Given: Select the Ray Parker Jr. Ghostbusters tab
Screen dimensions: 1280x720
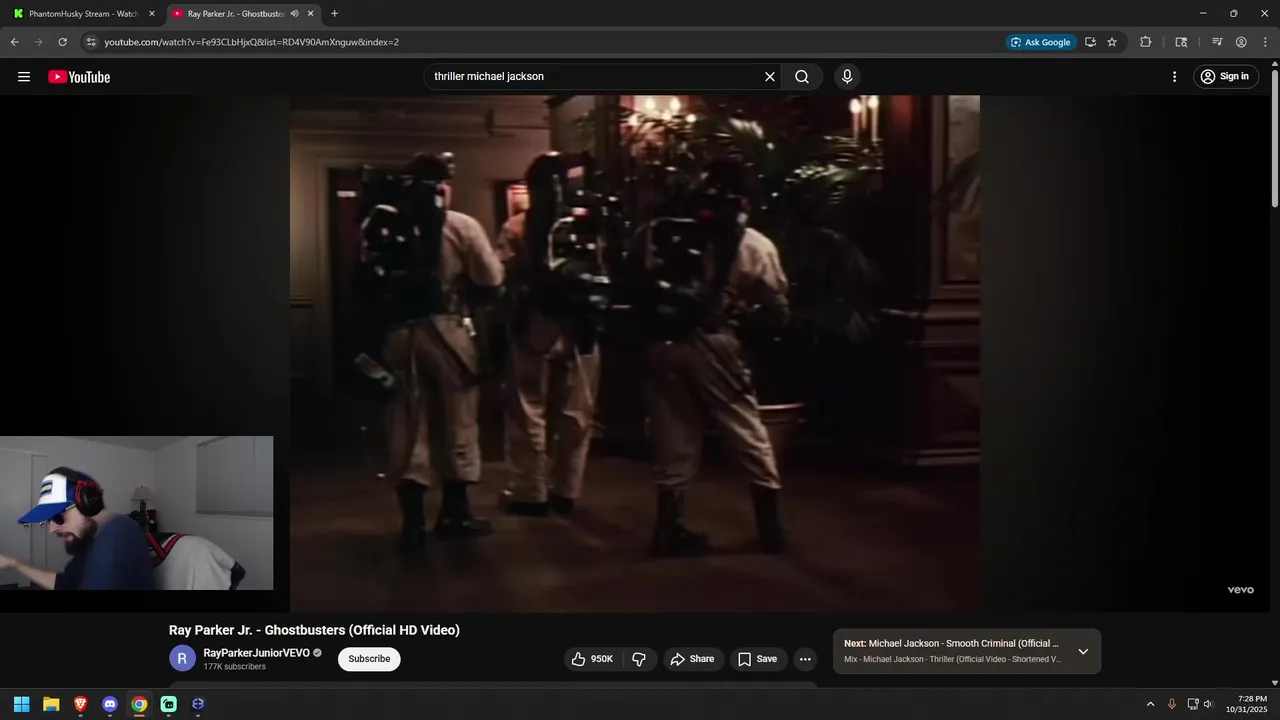Looking at the screenshot, I should point(236,14).
